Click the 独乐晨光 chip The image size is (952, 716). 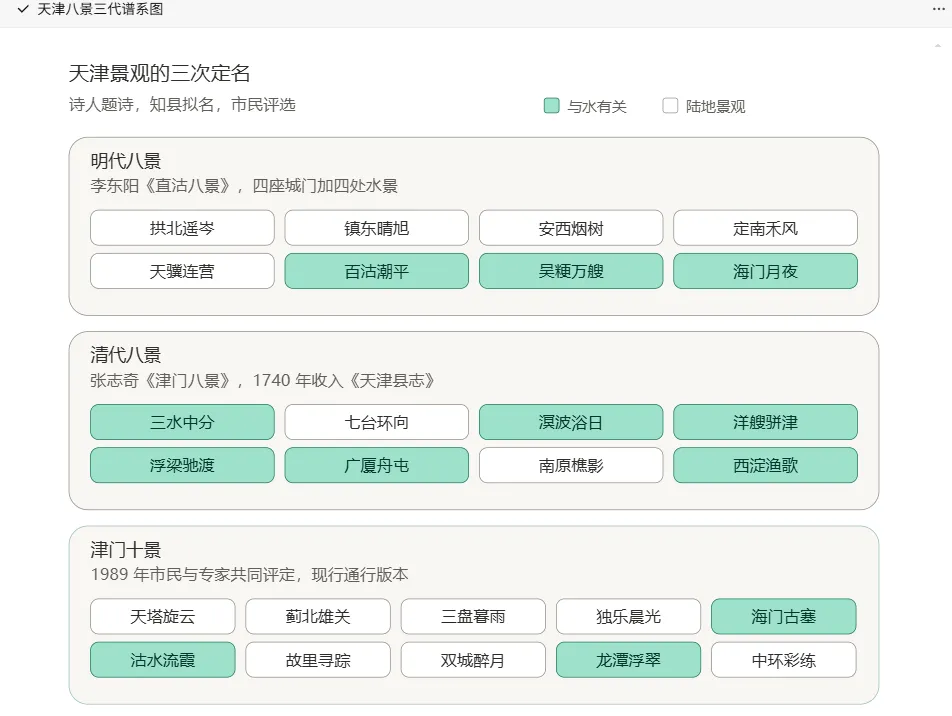(x=628, y=616)
